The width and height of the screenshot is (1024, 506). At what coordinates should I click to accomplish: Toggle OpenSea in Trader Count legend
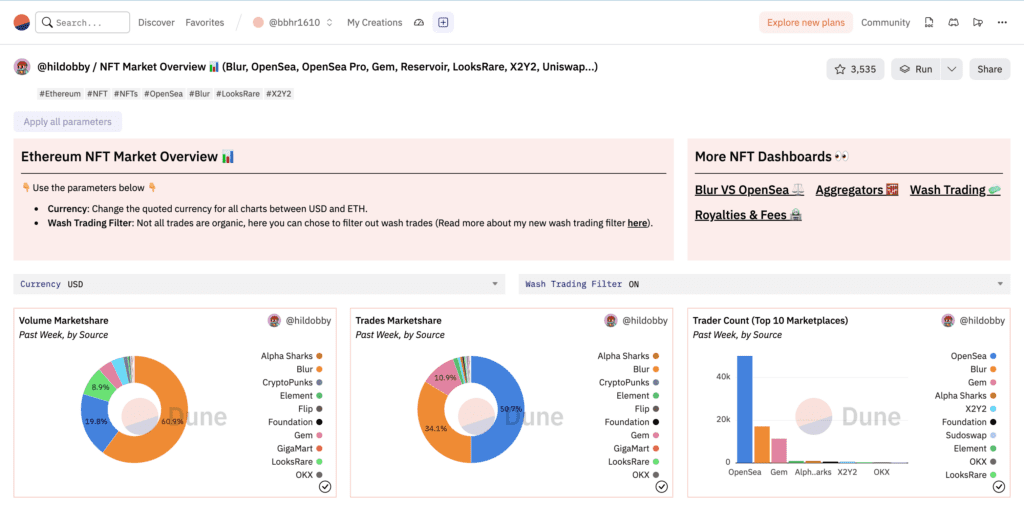(974, 356)
